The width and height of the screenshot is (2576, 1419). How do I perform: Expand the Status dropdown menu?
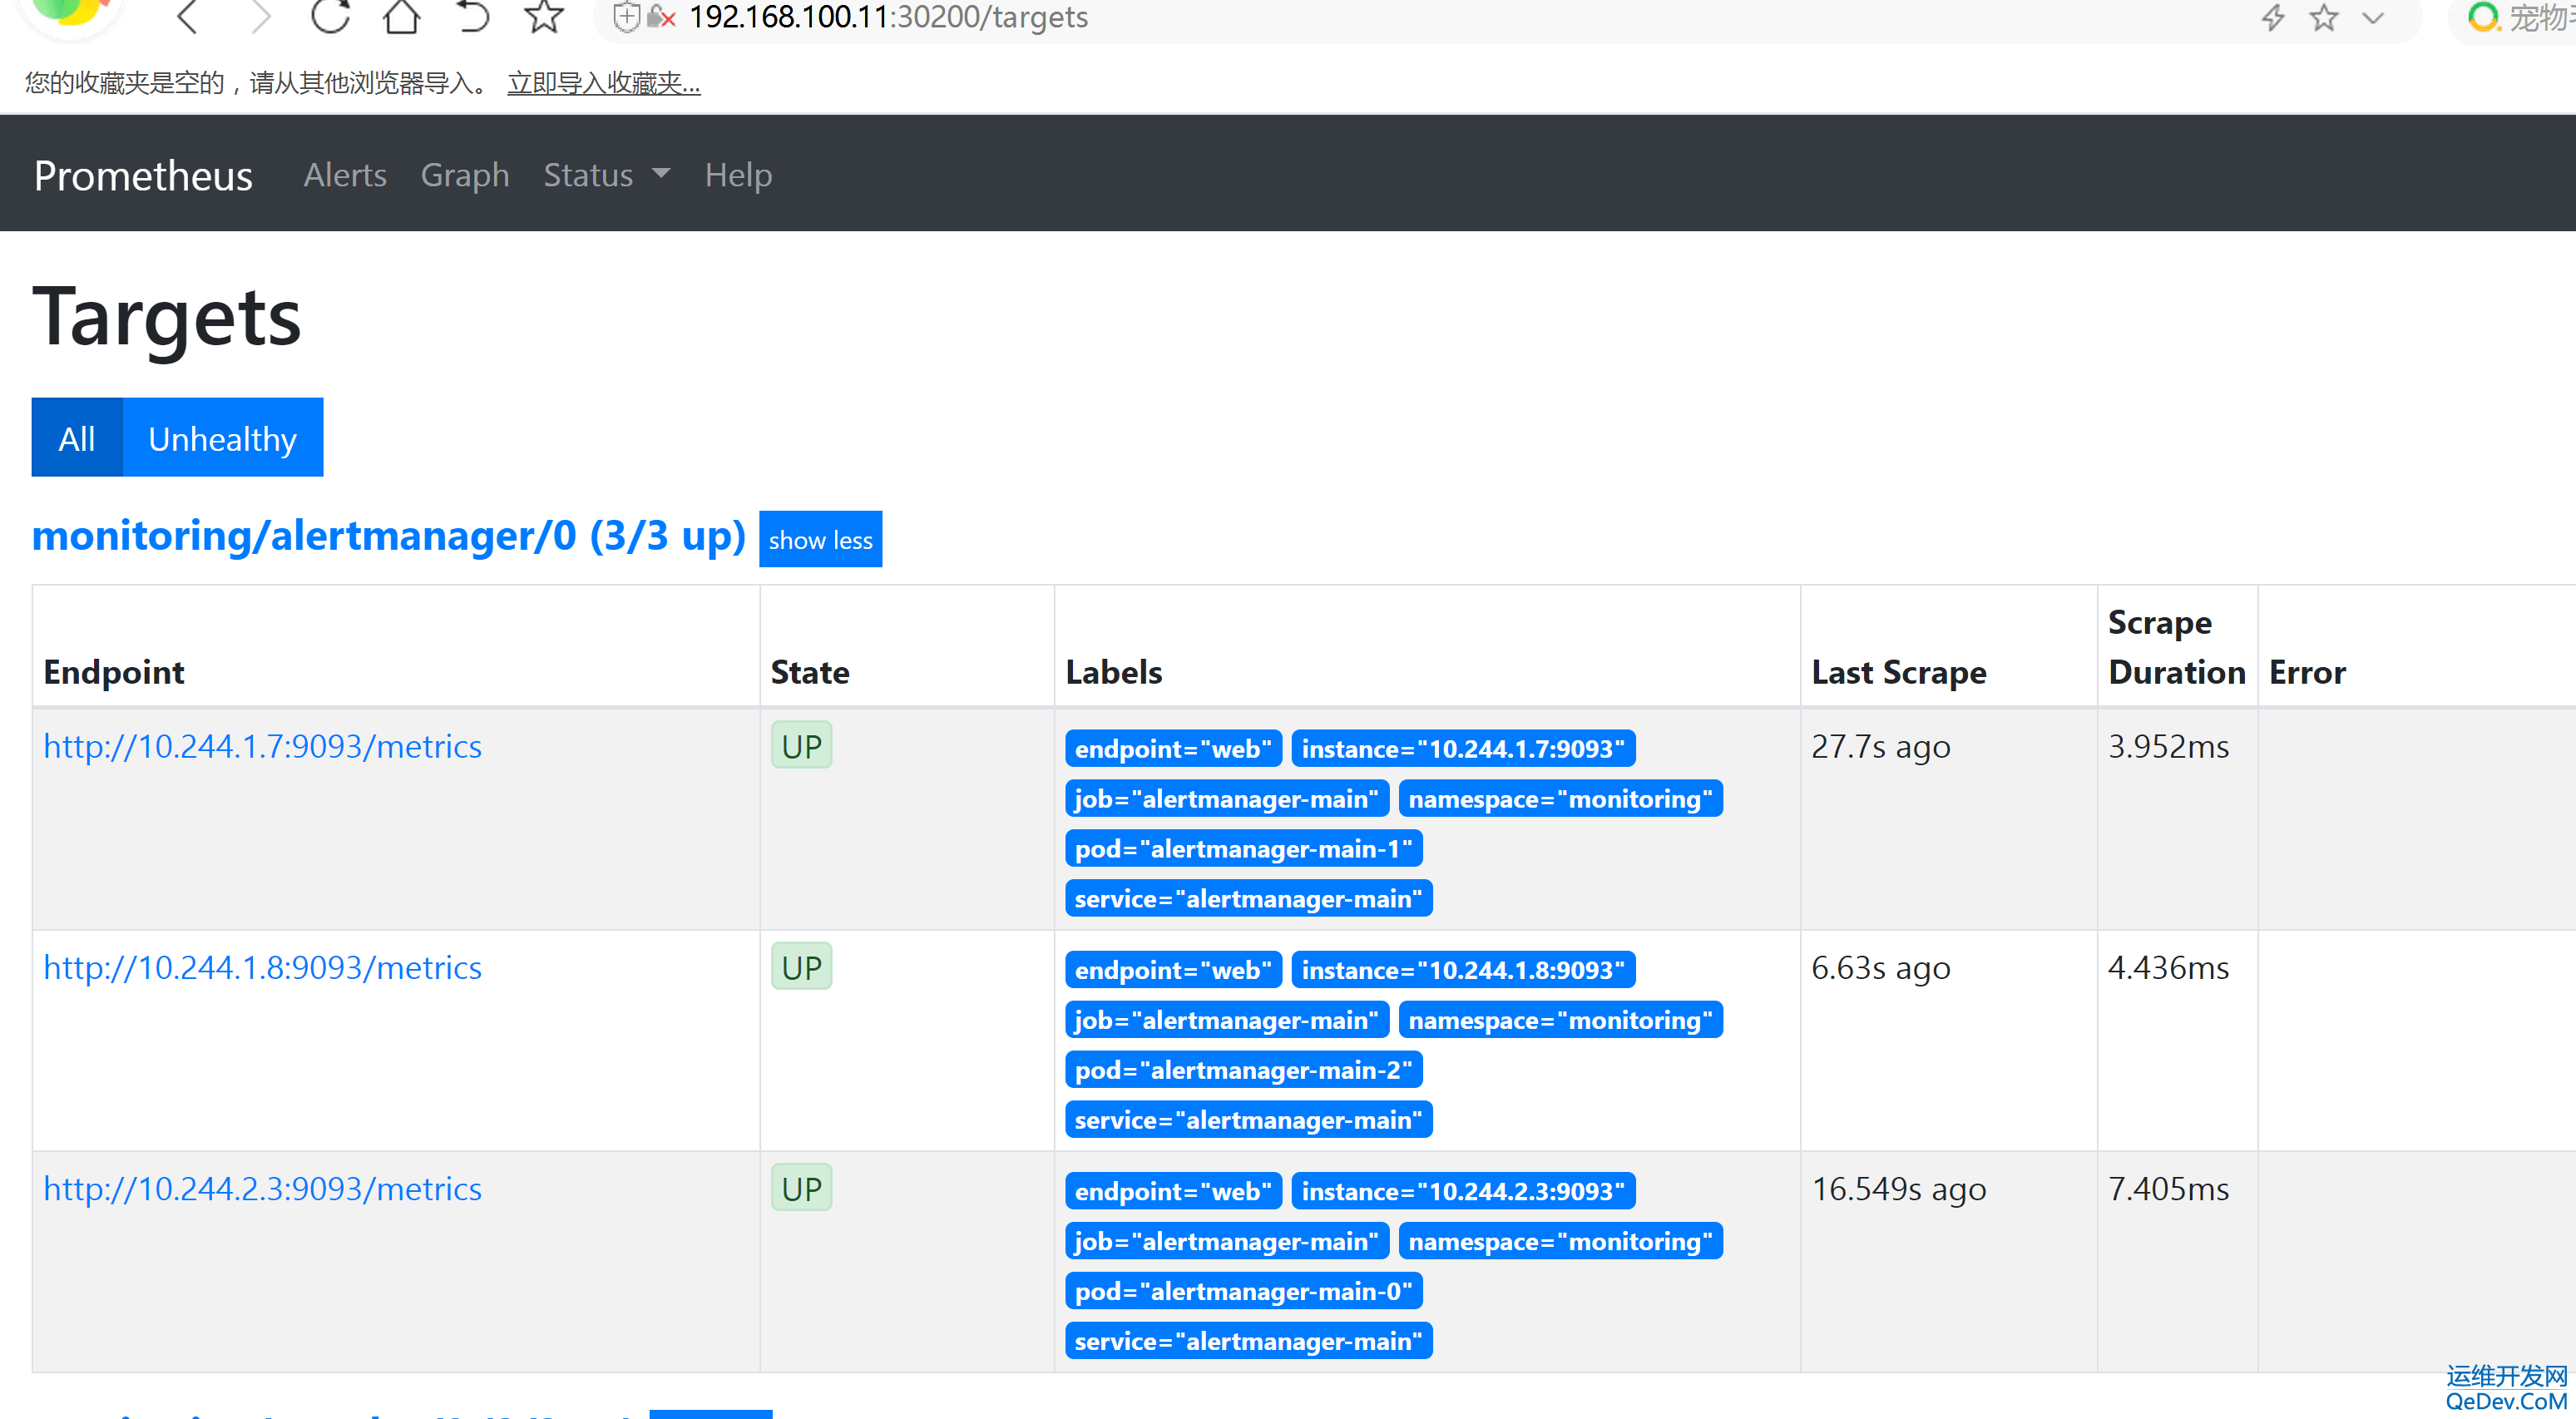point(607,175)
